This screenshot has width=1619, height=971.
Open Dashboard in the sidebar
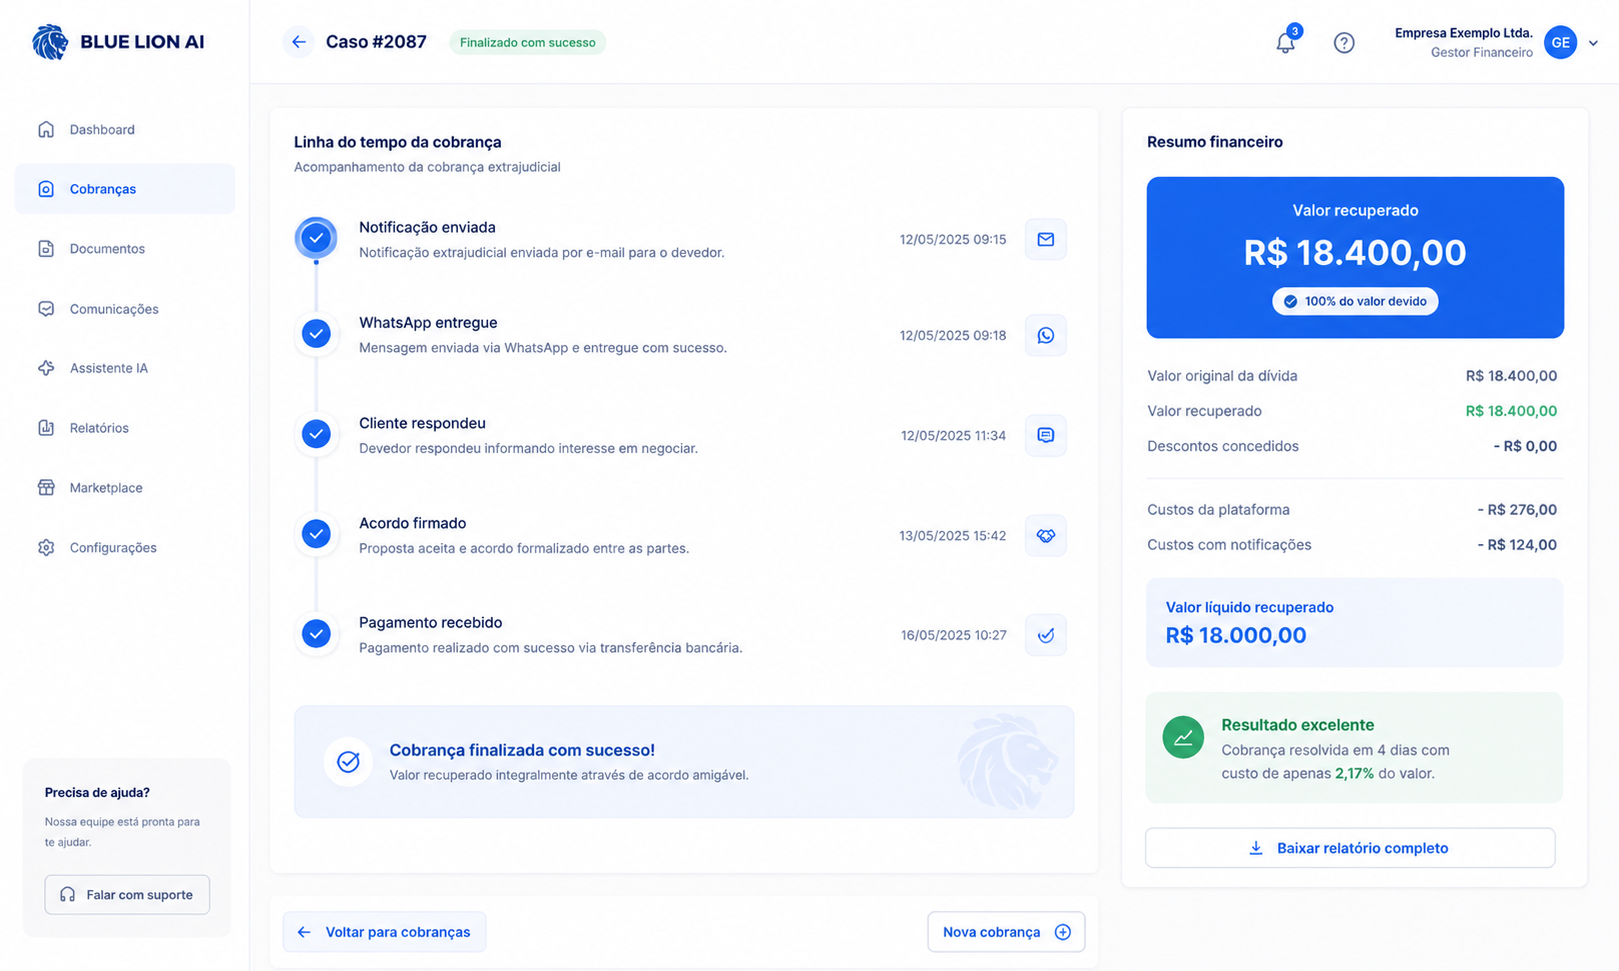point(125,130)
